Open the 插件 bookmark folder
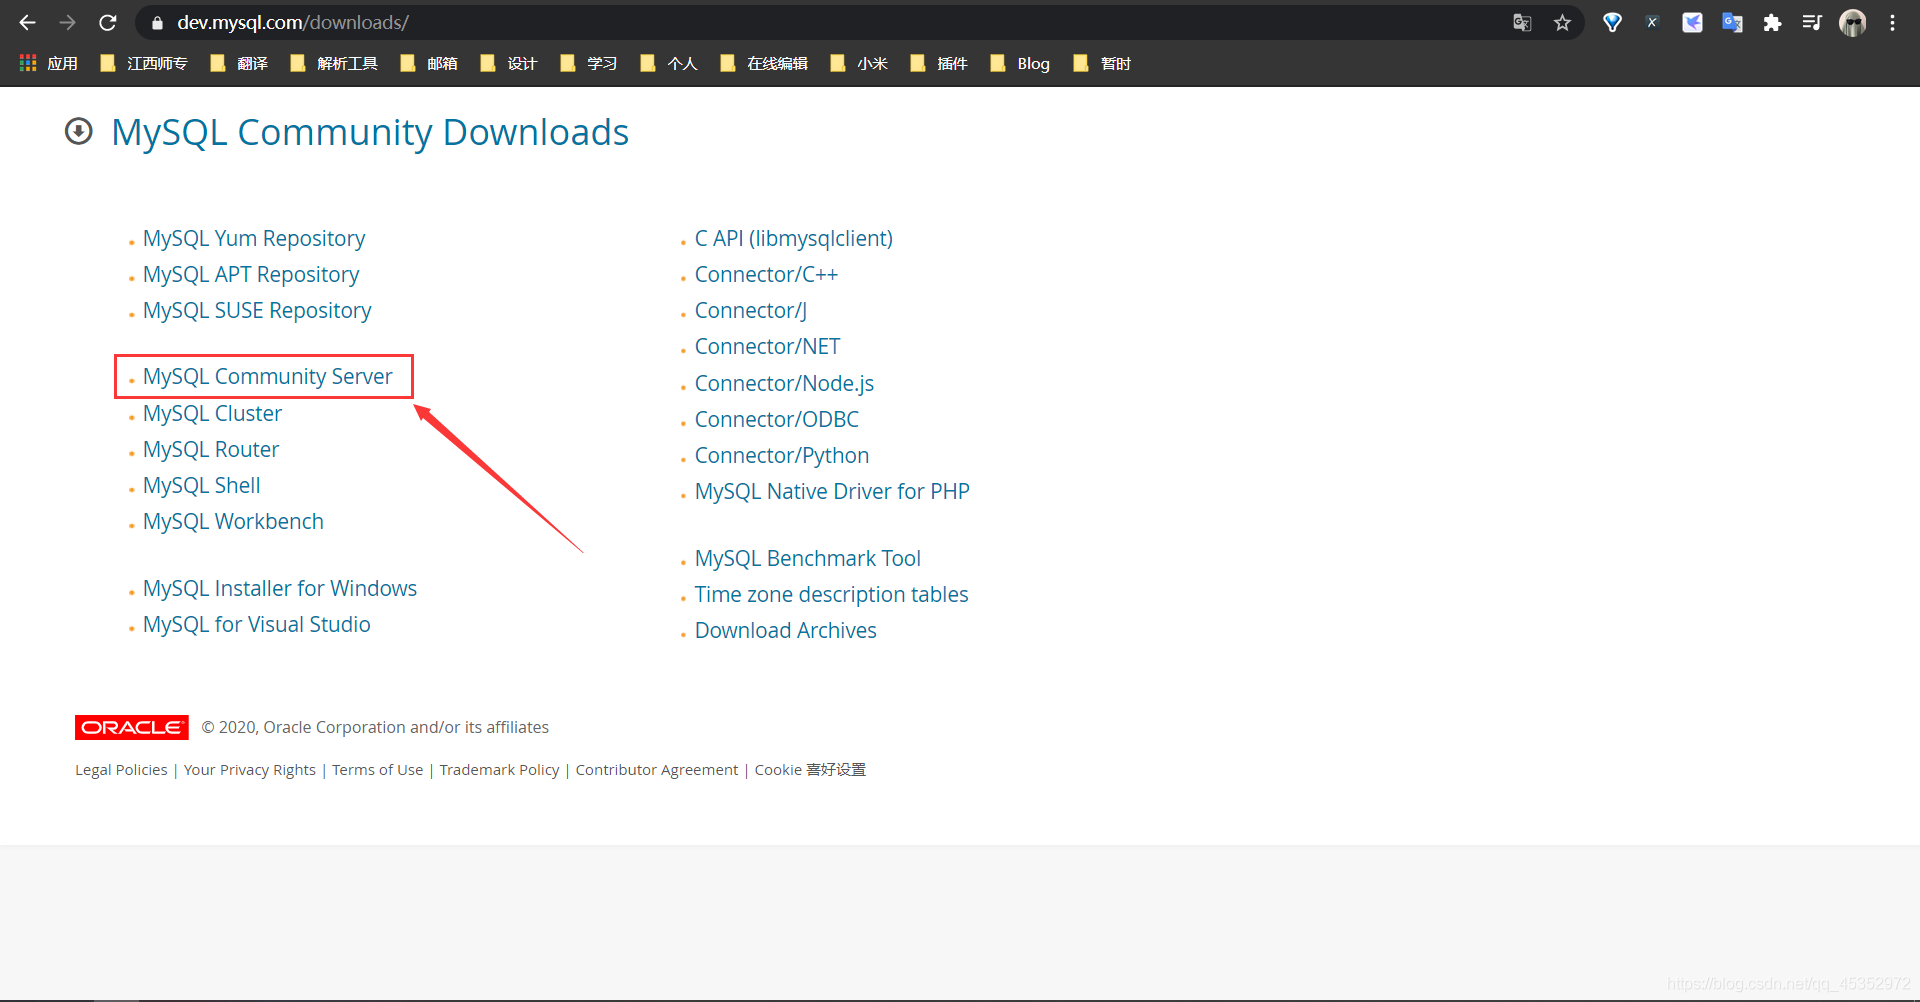 tap(939, 63)
